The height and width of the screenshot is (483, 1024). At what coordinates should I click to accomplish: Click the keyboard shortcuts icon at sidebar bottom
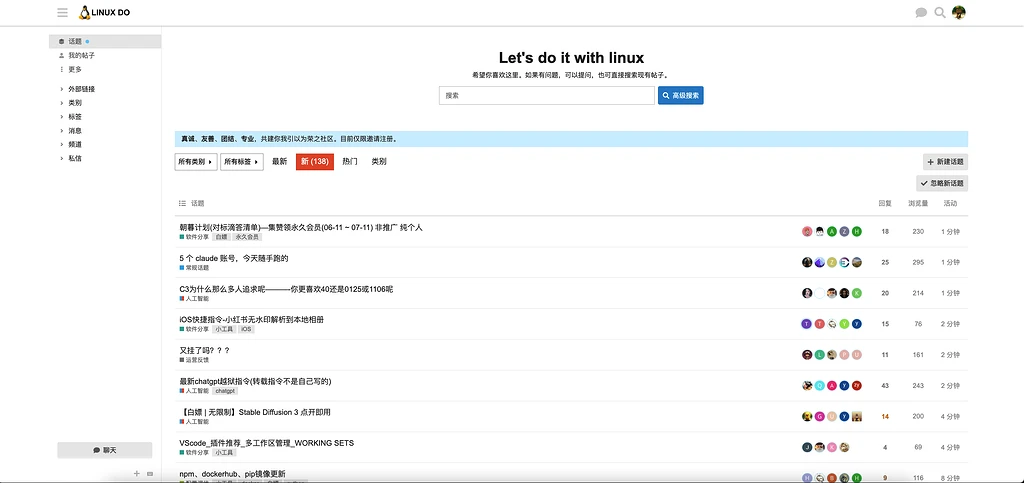tap(150, 473)
